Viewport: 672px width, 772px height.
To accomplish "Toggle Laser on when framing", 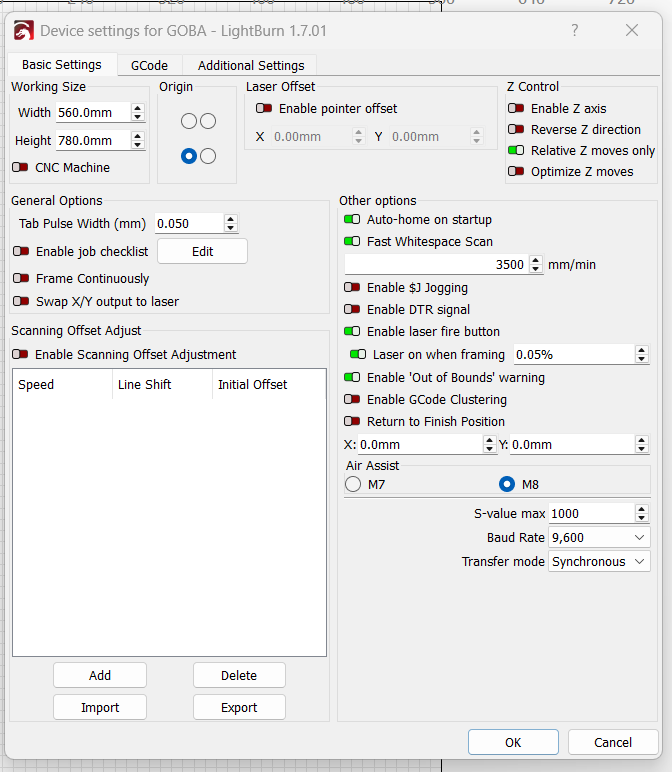I will [x=358, y=354].
